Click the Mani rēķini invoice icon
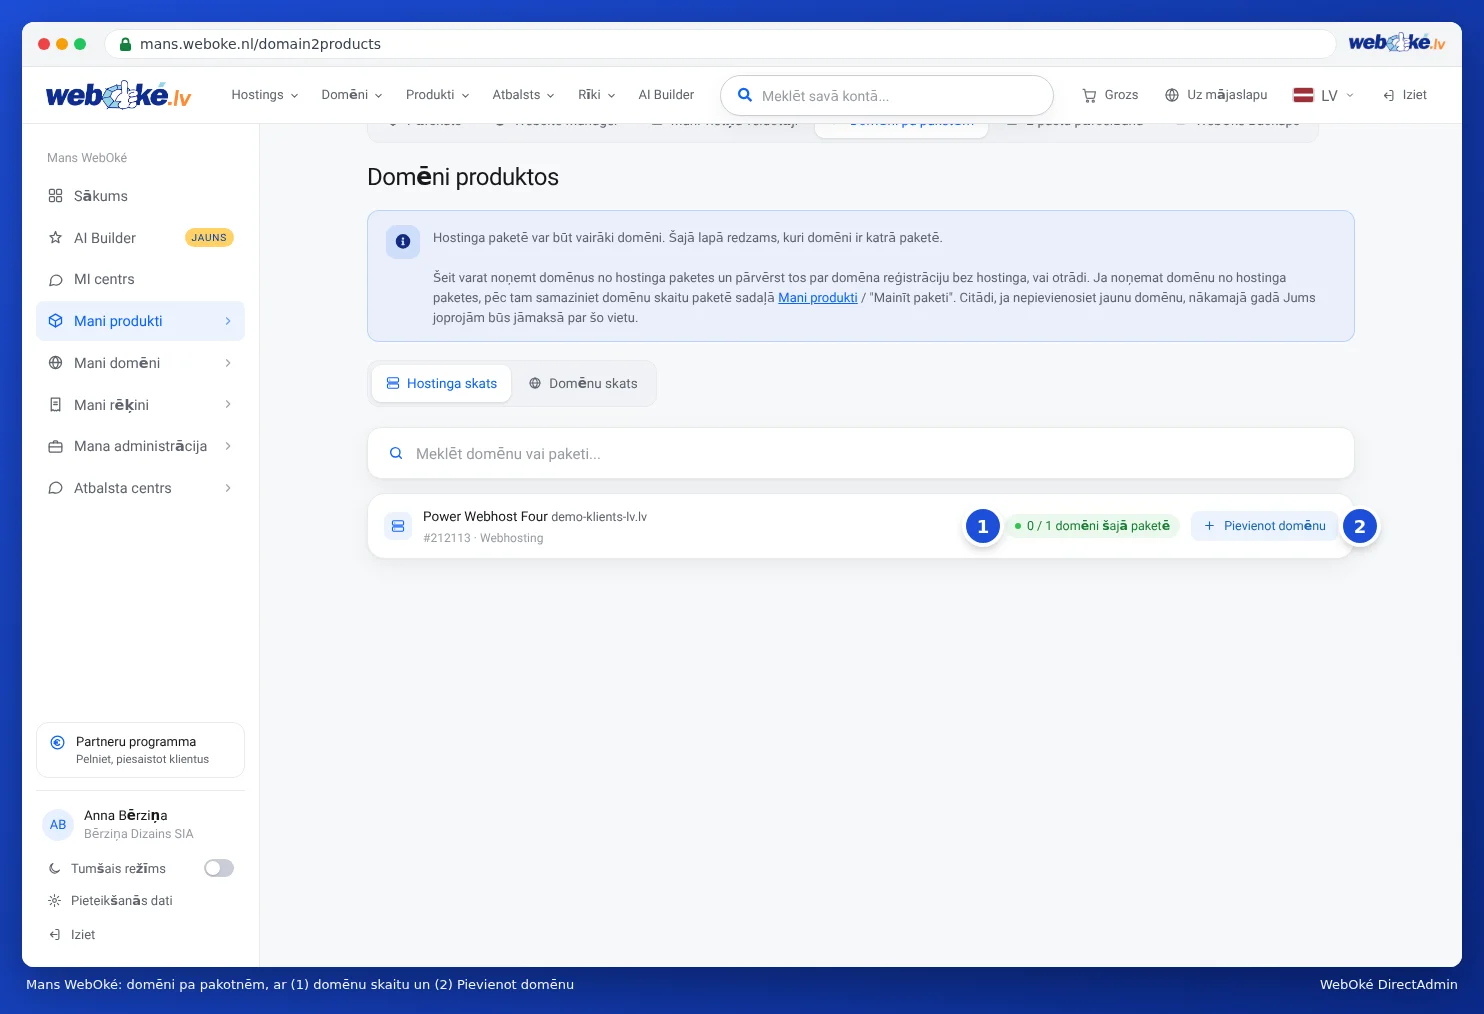 tap(55, 405)
